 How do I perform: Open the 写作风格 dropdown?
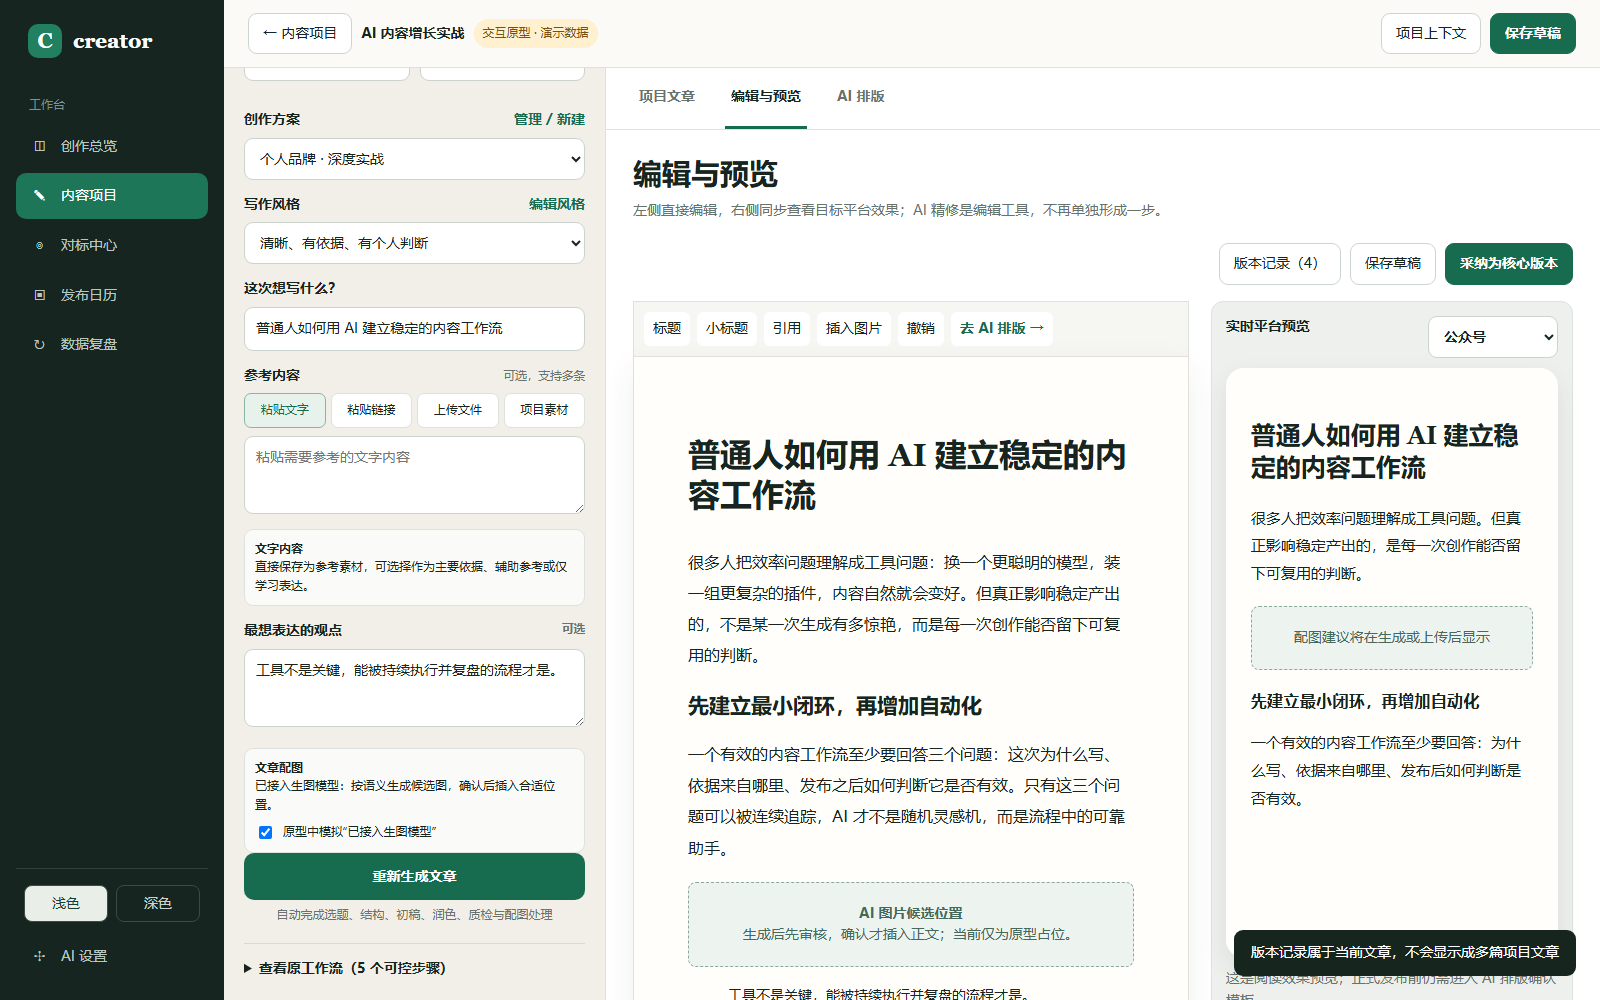(414, 243)
